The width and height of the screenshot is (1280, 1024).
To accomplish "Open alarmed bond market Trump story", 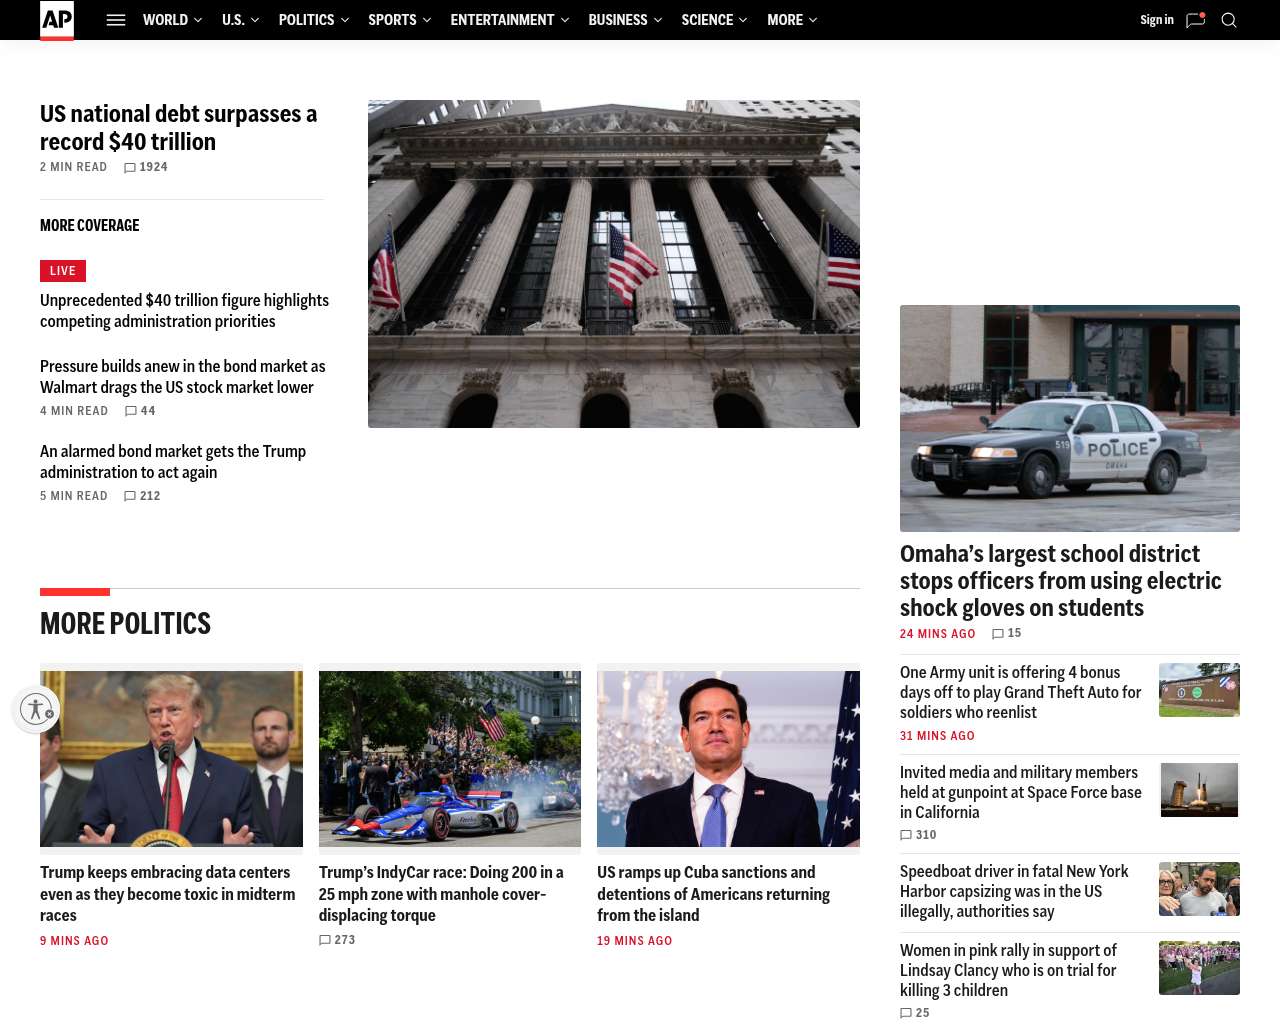I will point(173,462).
